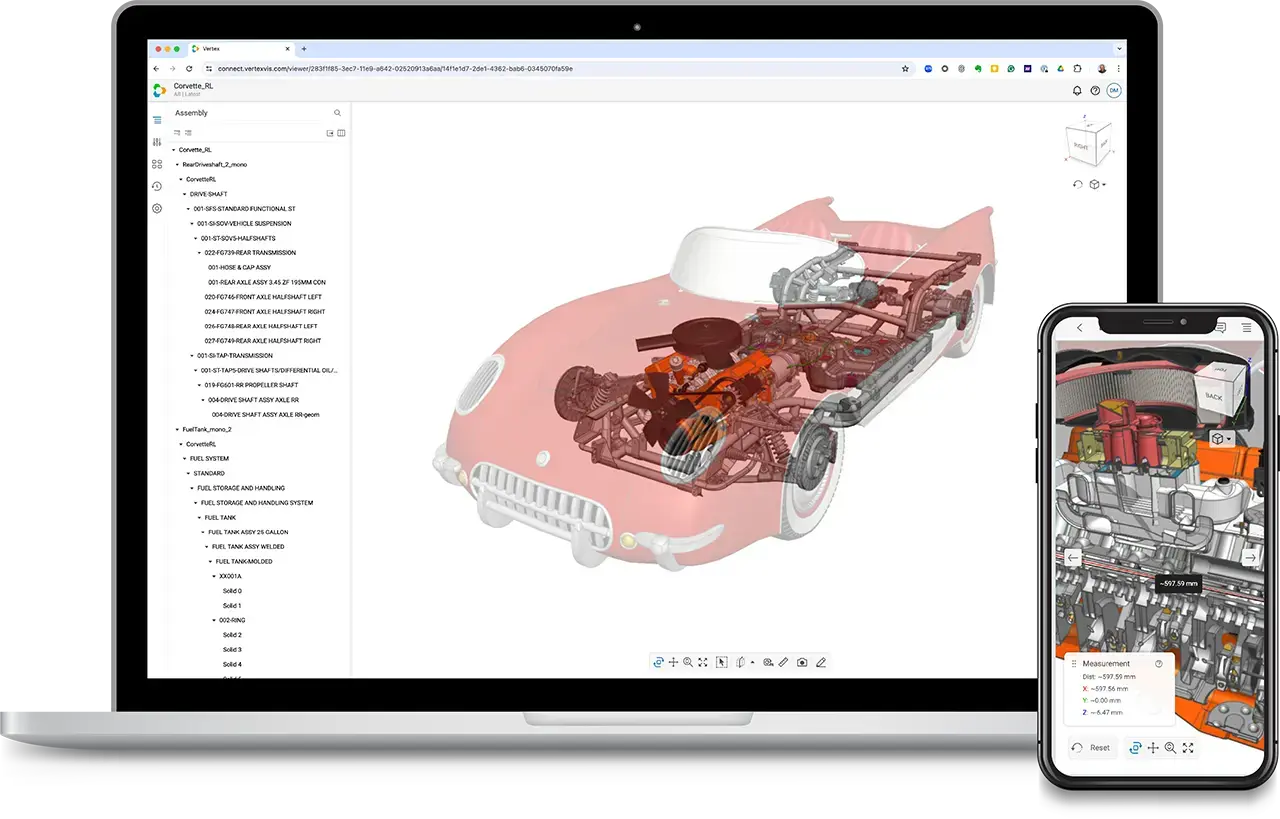
Task: Collapse the 002-RING node
Action: 214,620
